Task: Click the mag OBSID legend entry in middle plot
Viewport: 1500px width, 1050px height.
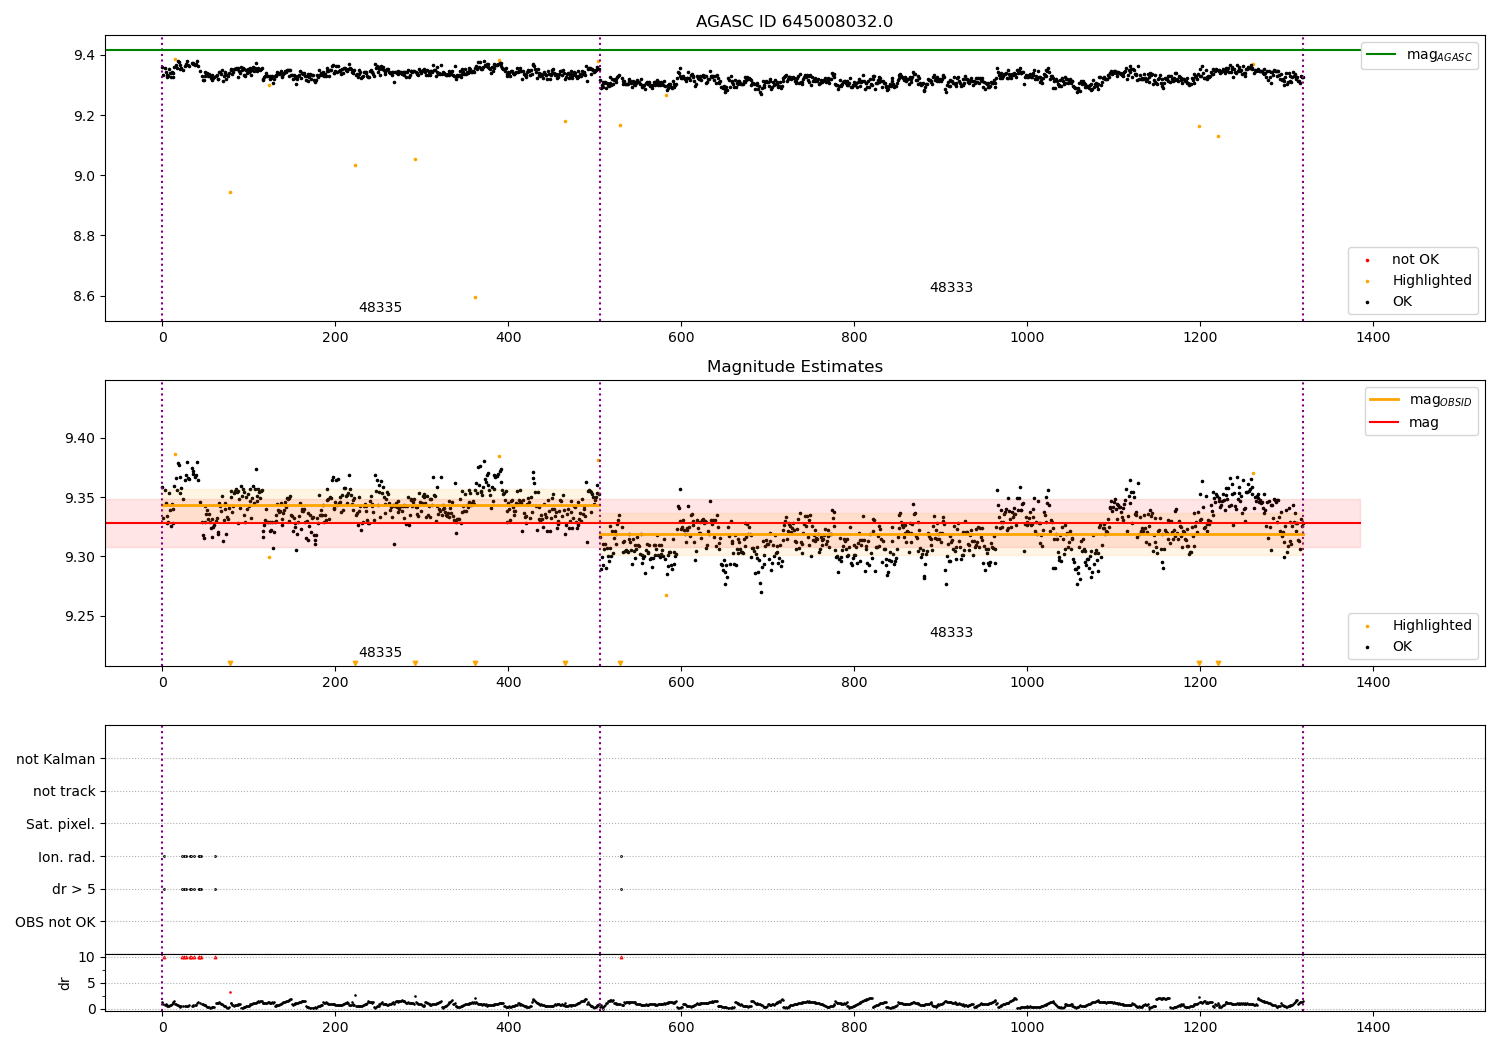Action: click(1420, 400)
